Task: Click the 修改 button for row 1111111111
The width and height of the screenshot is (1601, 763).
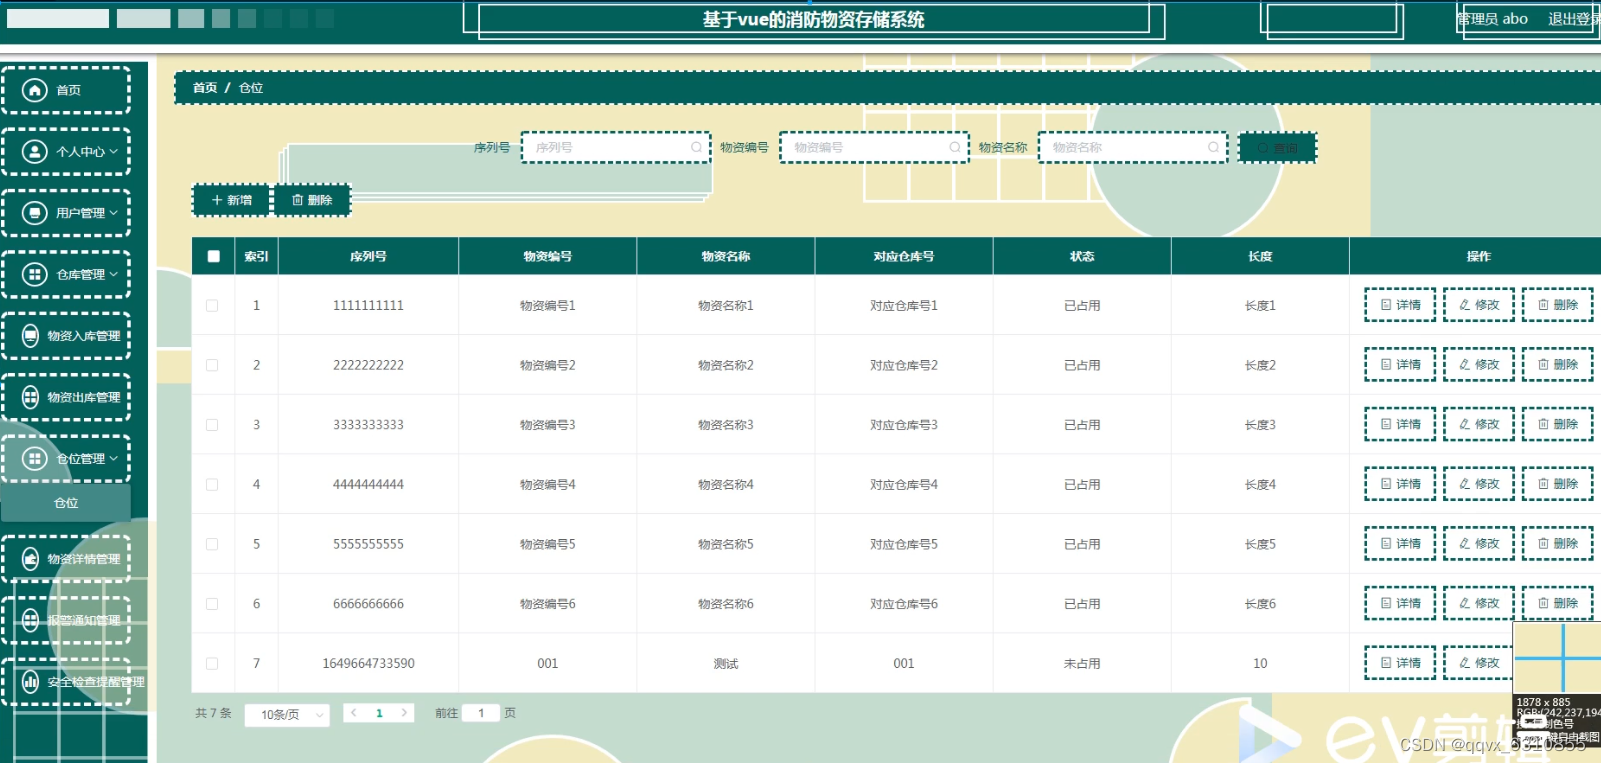Action: click(1479, 305)
